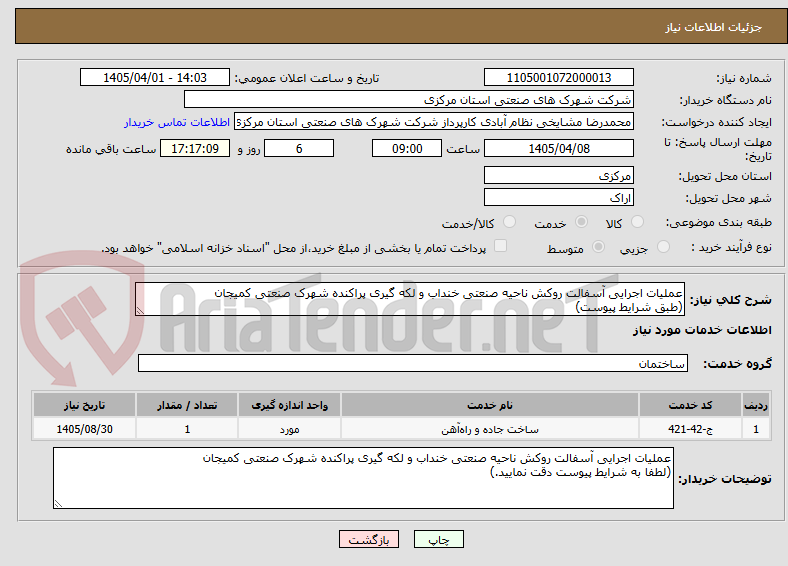Click the گروه خدمت field ساختمان

pyautogui.click(x=413, y=363)
